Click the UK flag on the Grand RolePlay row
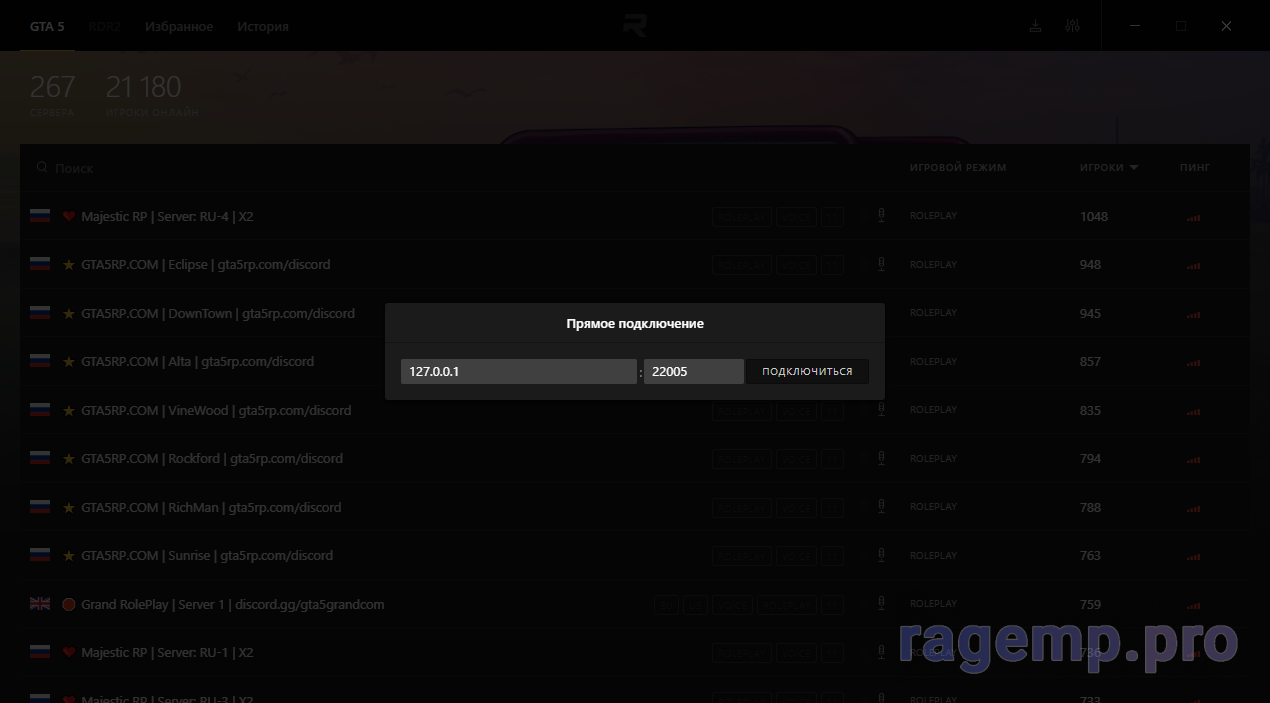This screenshot has height=703, width=1270. pyautogui.click(x=40, y=604)
